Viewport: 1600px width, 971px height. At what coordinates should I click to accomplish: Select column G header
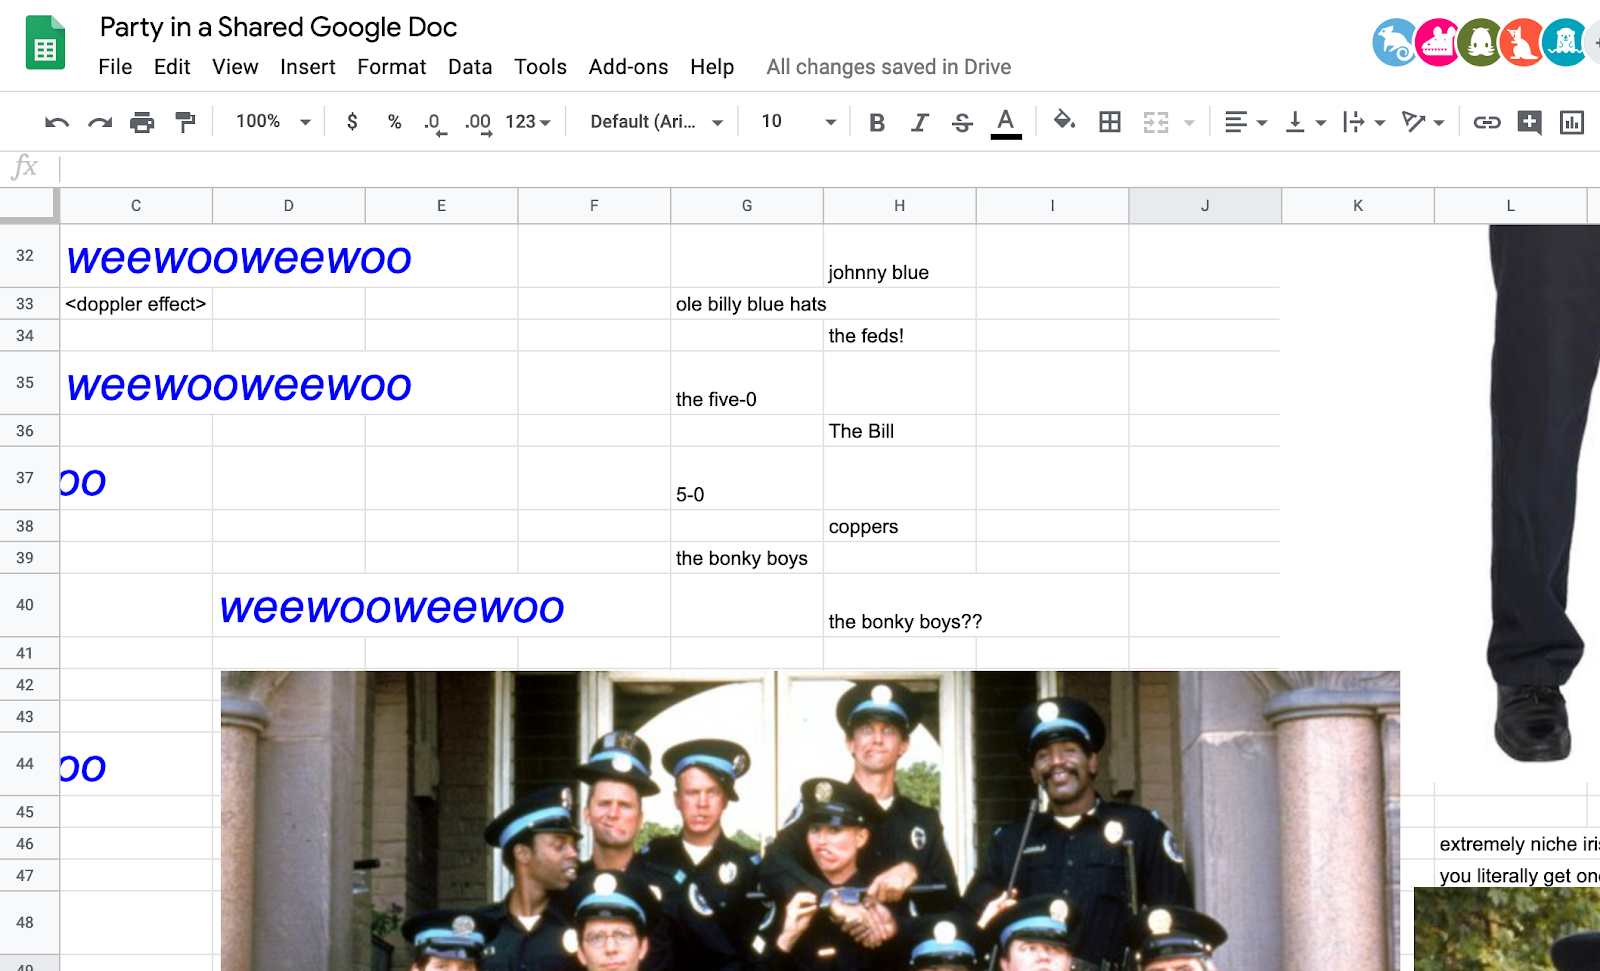747,206
